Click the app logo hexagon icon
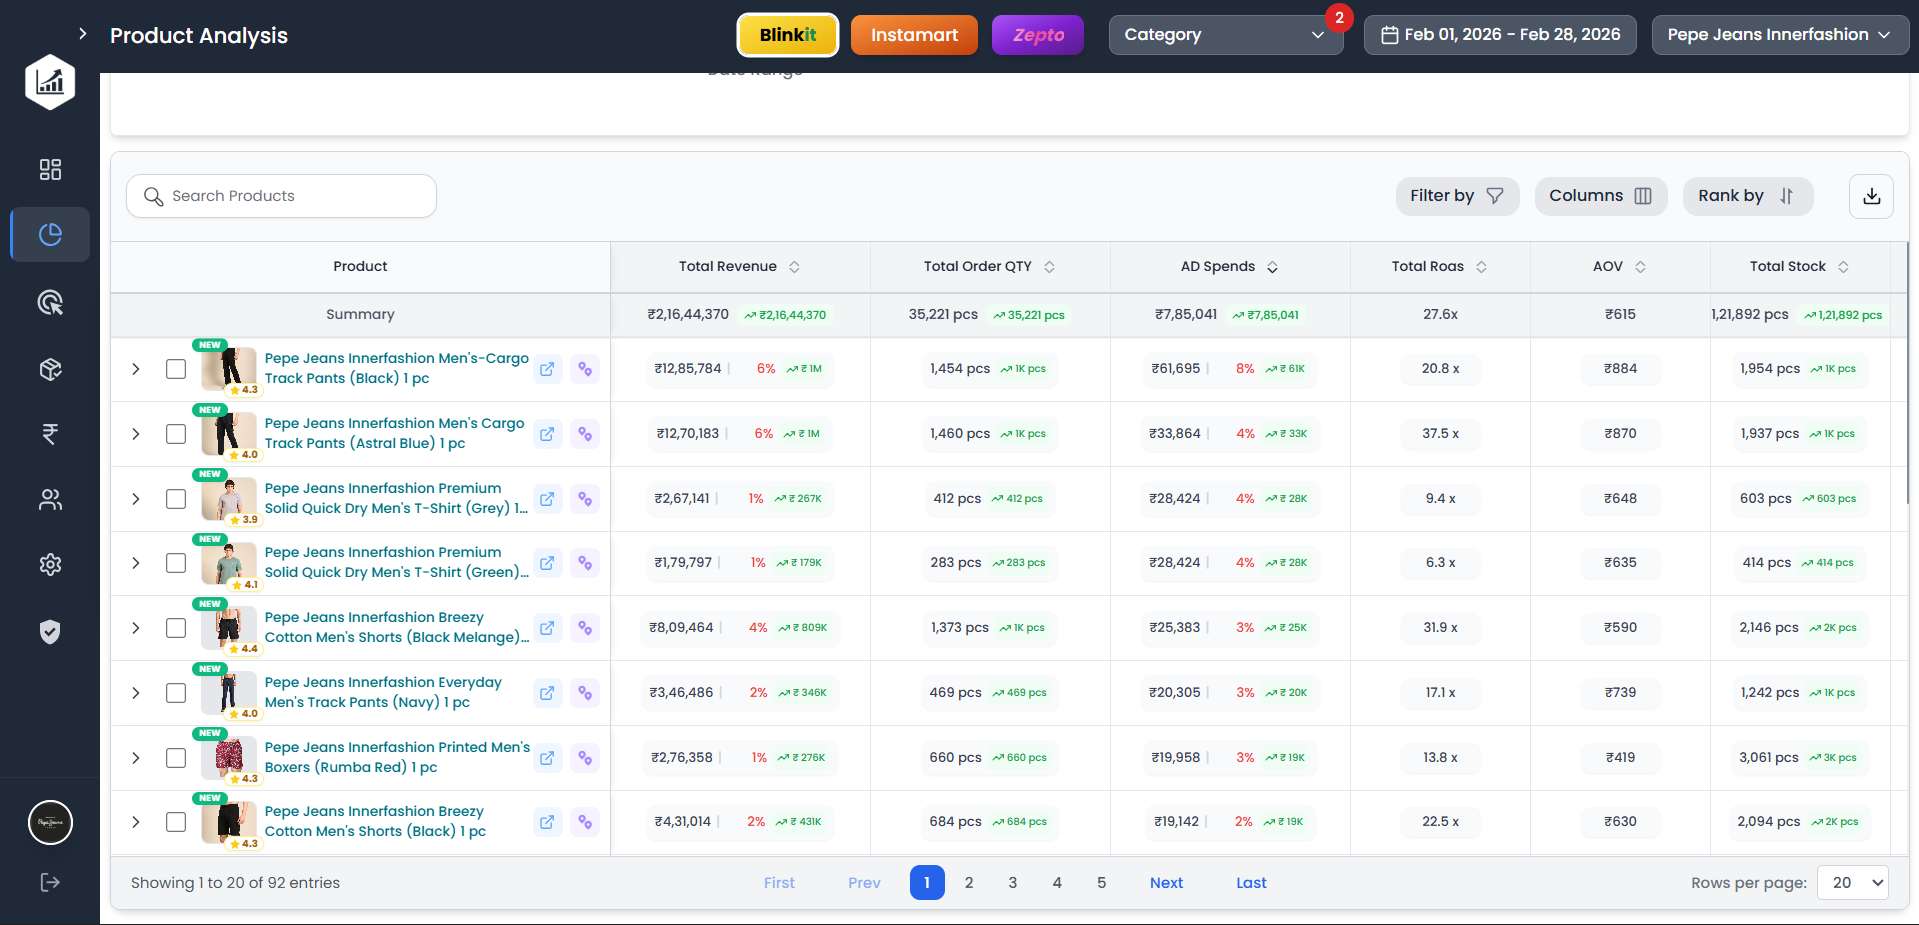The height and width of the screenshot is (925, 1919). pos(50,82)
